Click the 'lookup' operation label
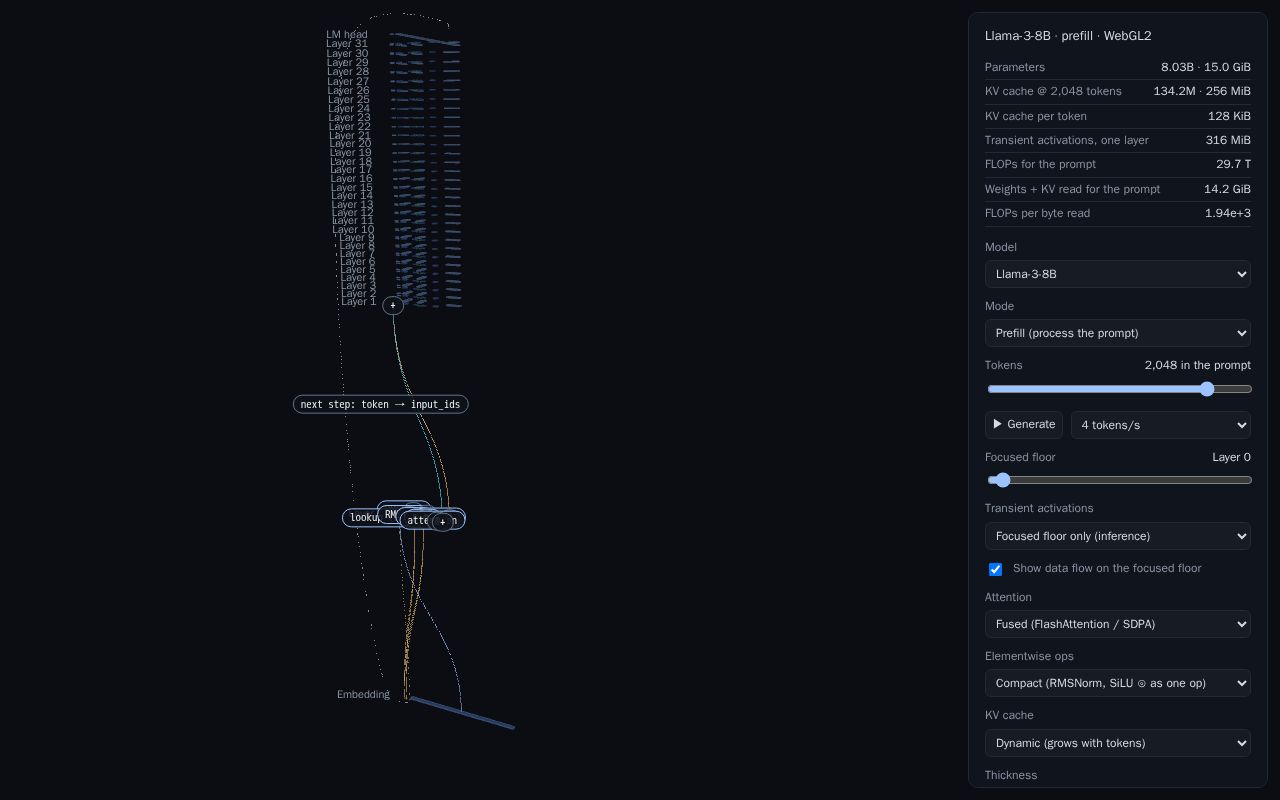 coord(362,517)
